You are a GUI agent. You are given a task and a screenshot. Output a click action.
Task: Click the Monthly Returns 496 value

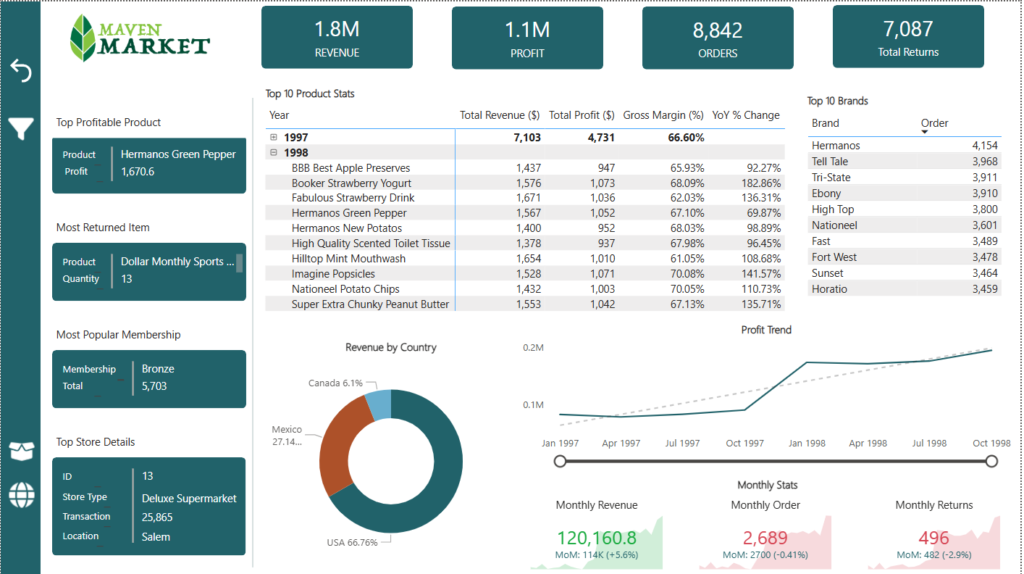click(933, 537)
